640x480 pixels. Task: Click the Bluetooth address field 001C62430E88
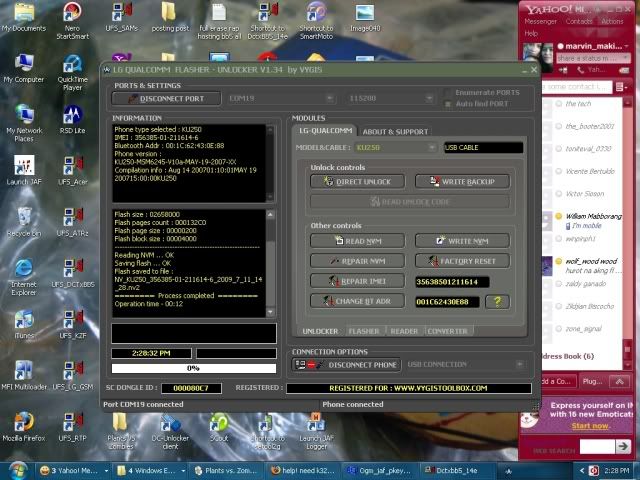click(x=447, y=302)
